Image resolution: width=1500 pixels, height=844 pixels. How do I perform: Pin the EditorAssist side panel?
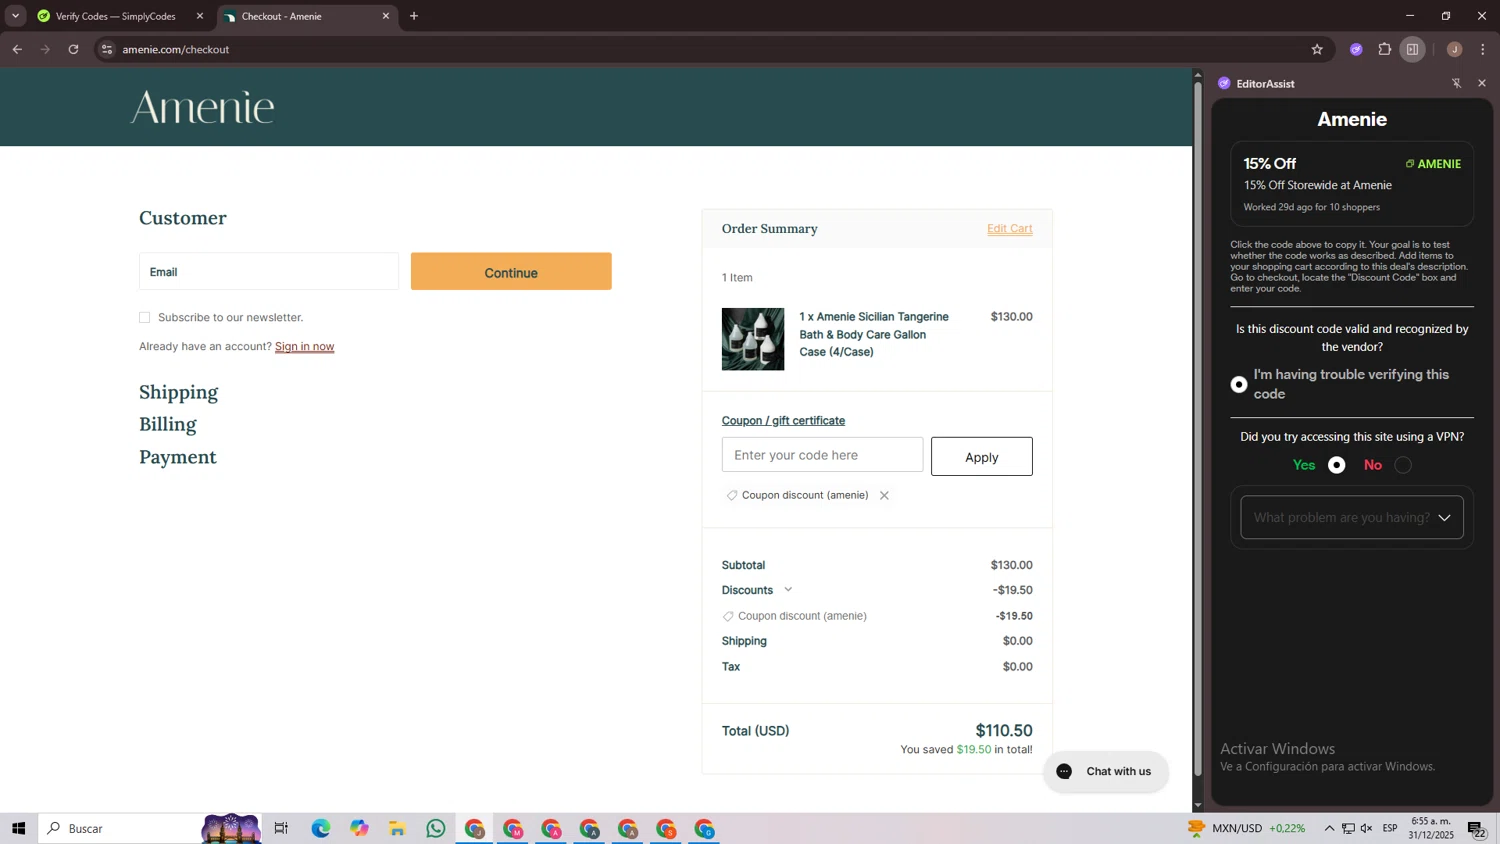1456,84
